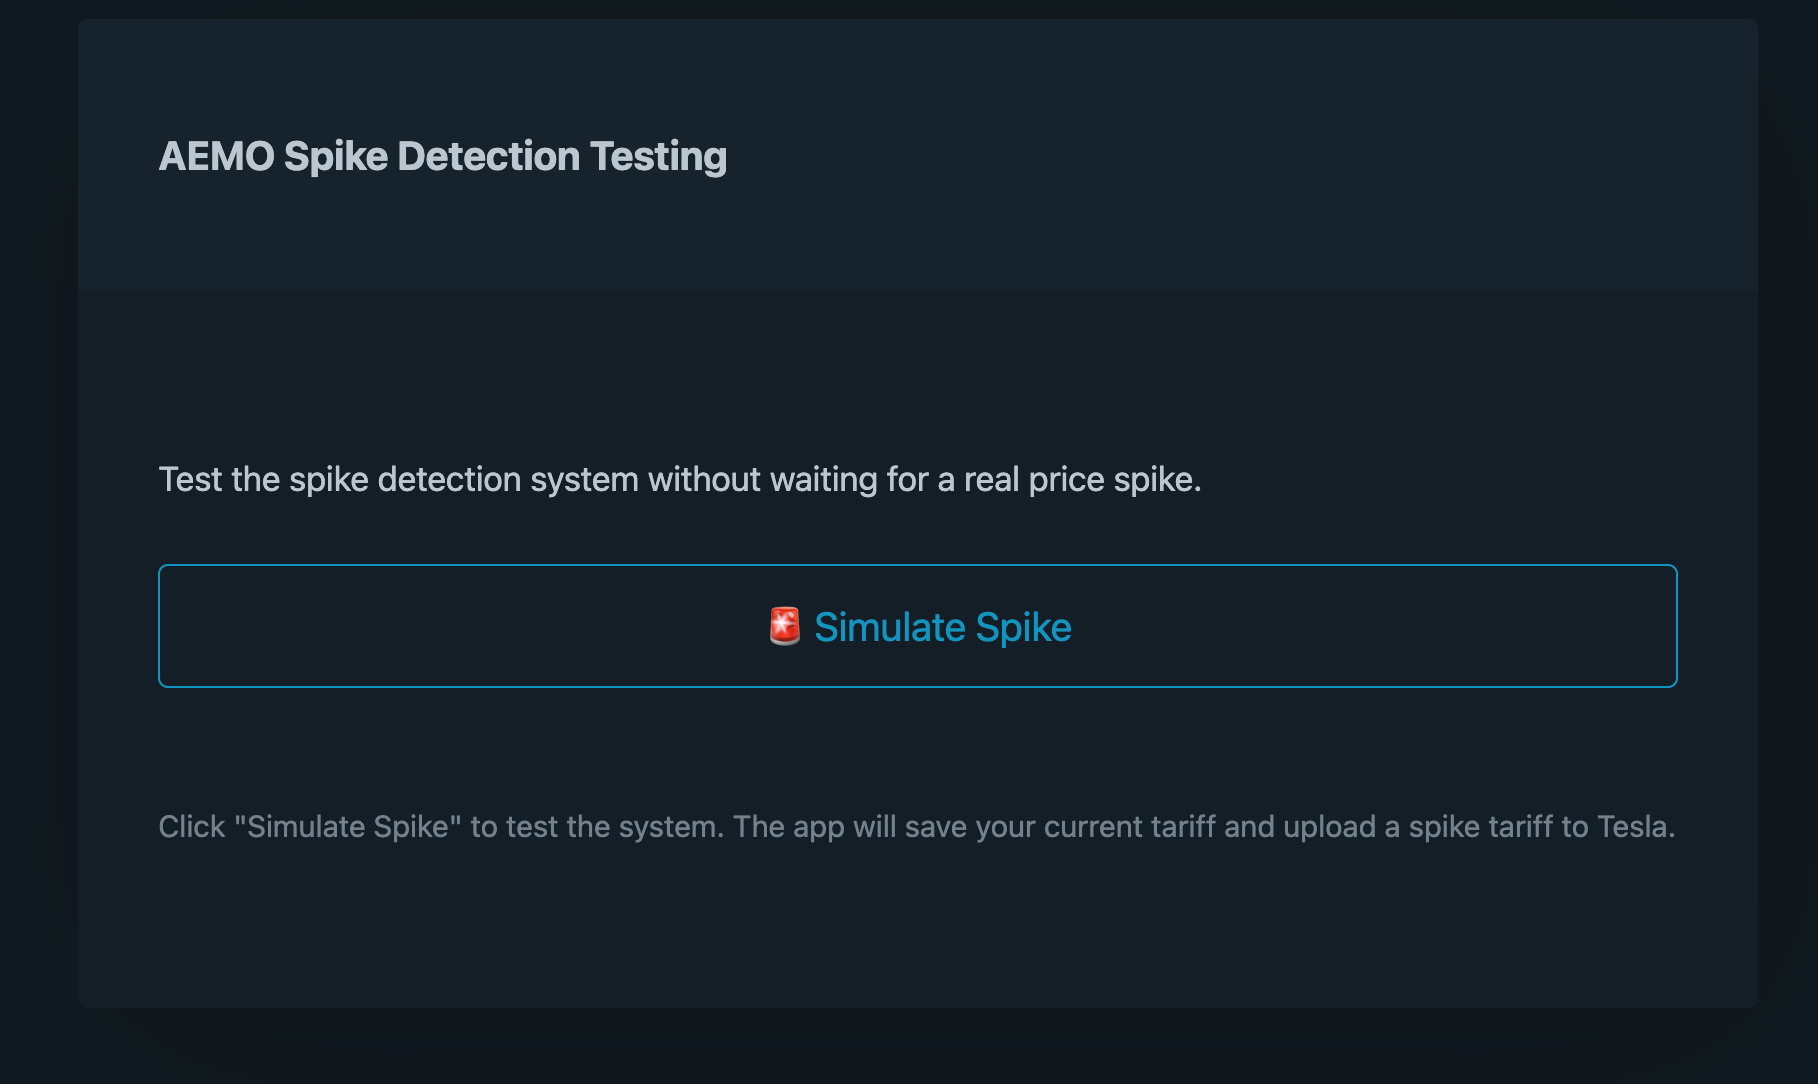This screenshot has width=1818, height=1084.
Task: Click the word "Testing" in the heading
Action: (658, 156)
